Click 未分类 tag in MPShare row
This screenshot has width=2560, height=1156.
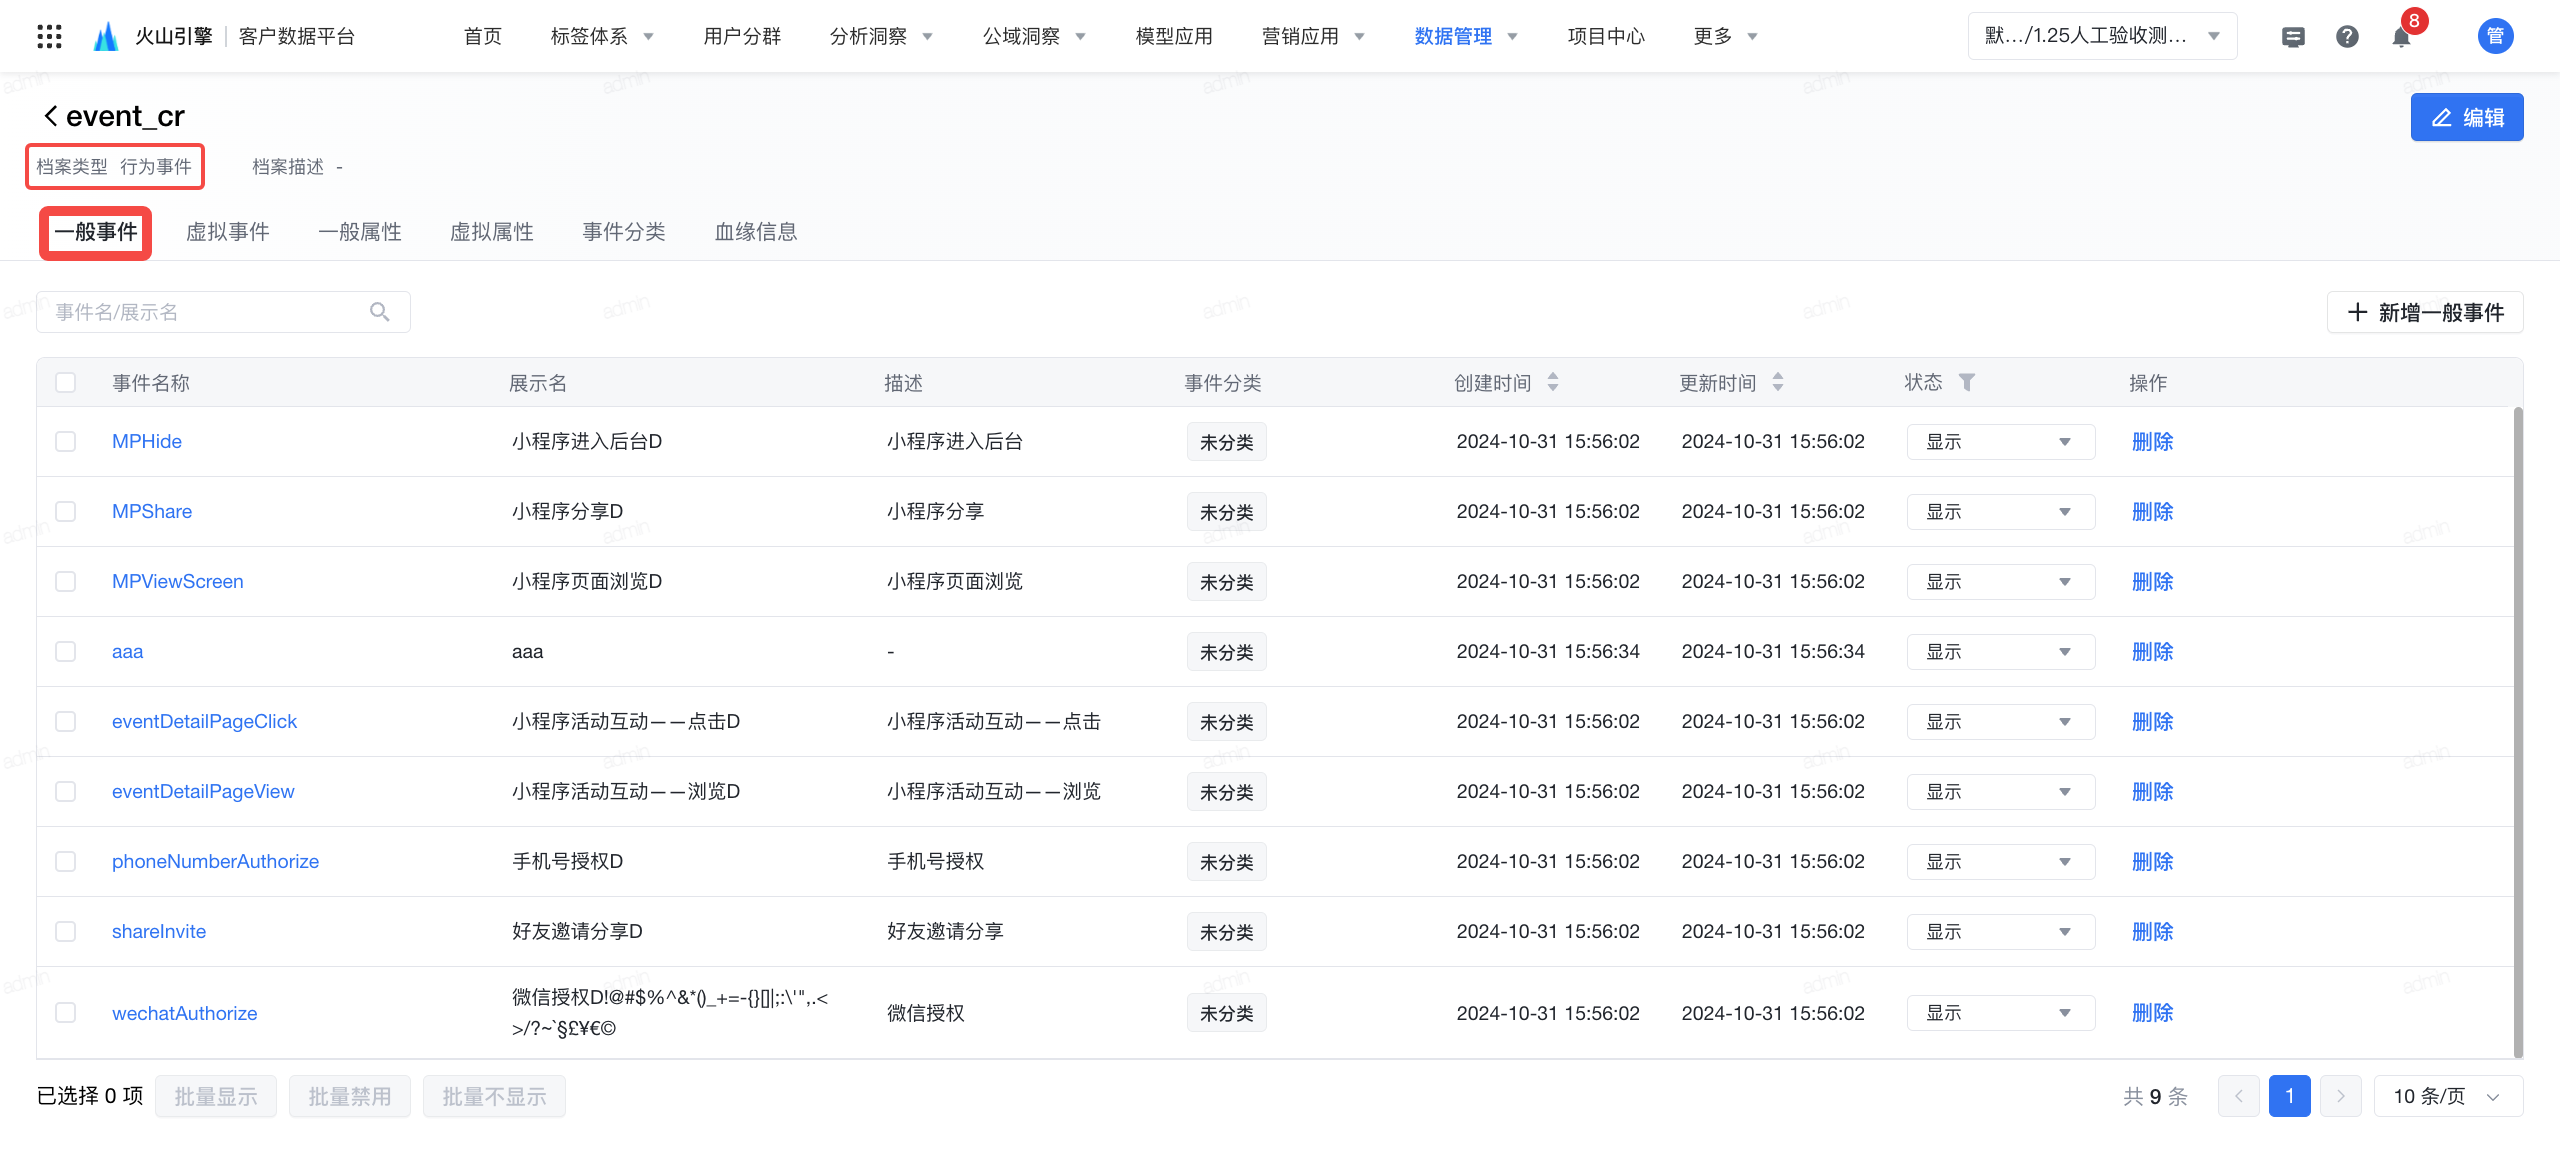pyautogui.click(x=1227, y=512)
